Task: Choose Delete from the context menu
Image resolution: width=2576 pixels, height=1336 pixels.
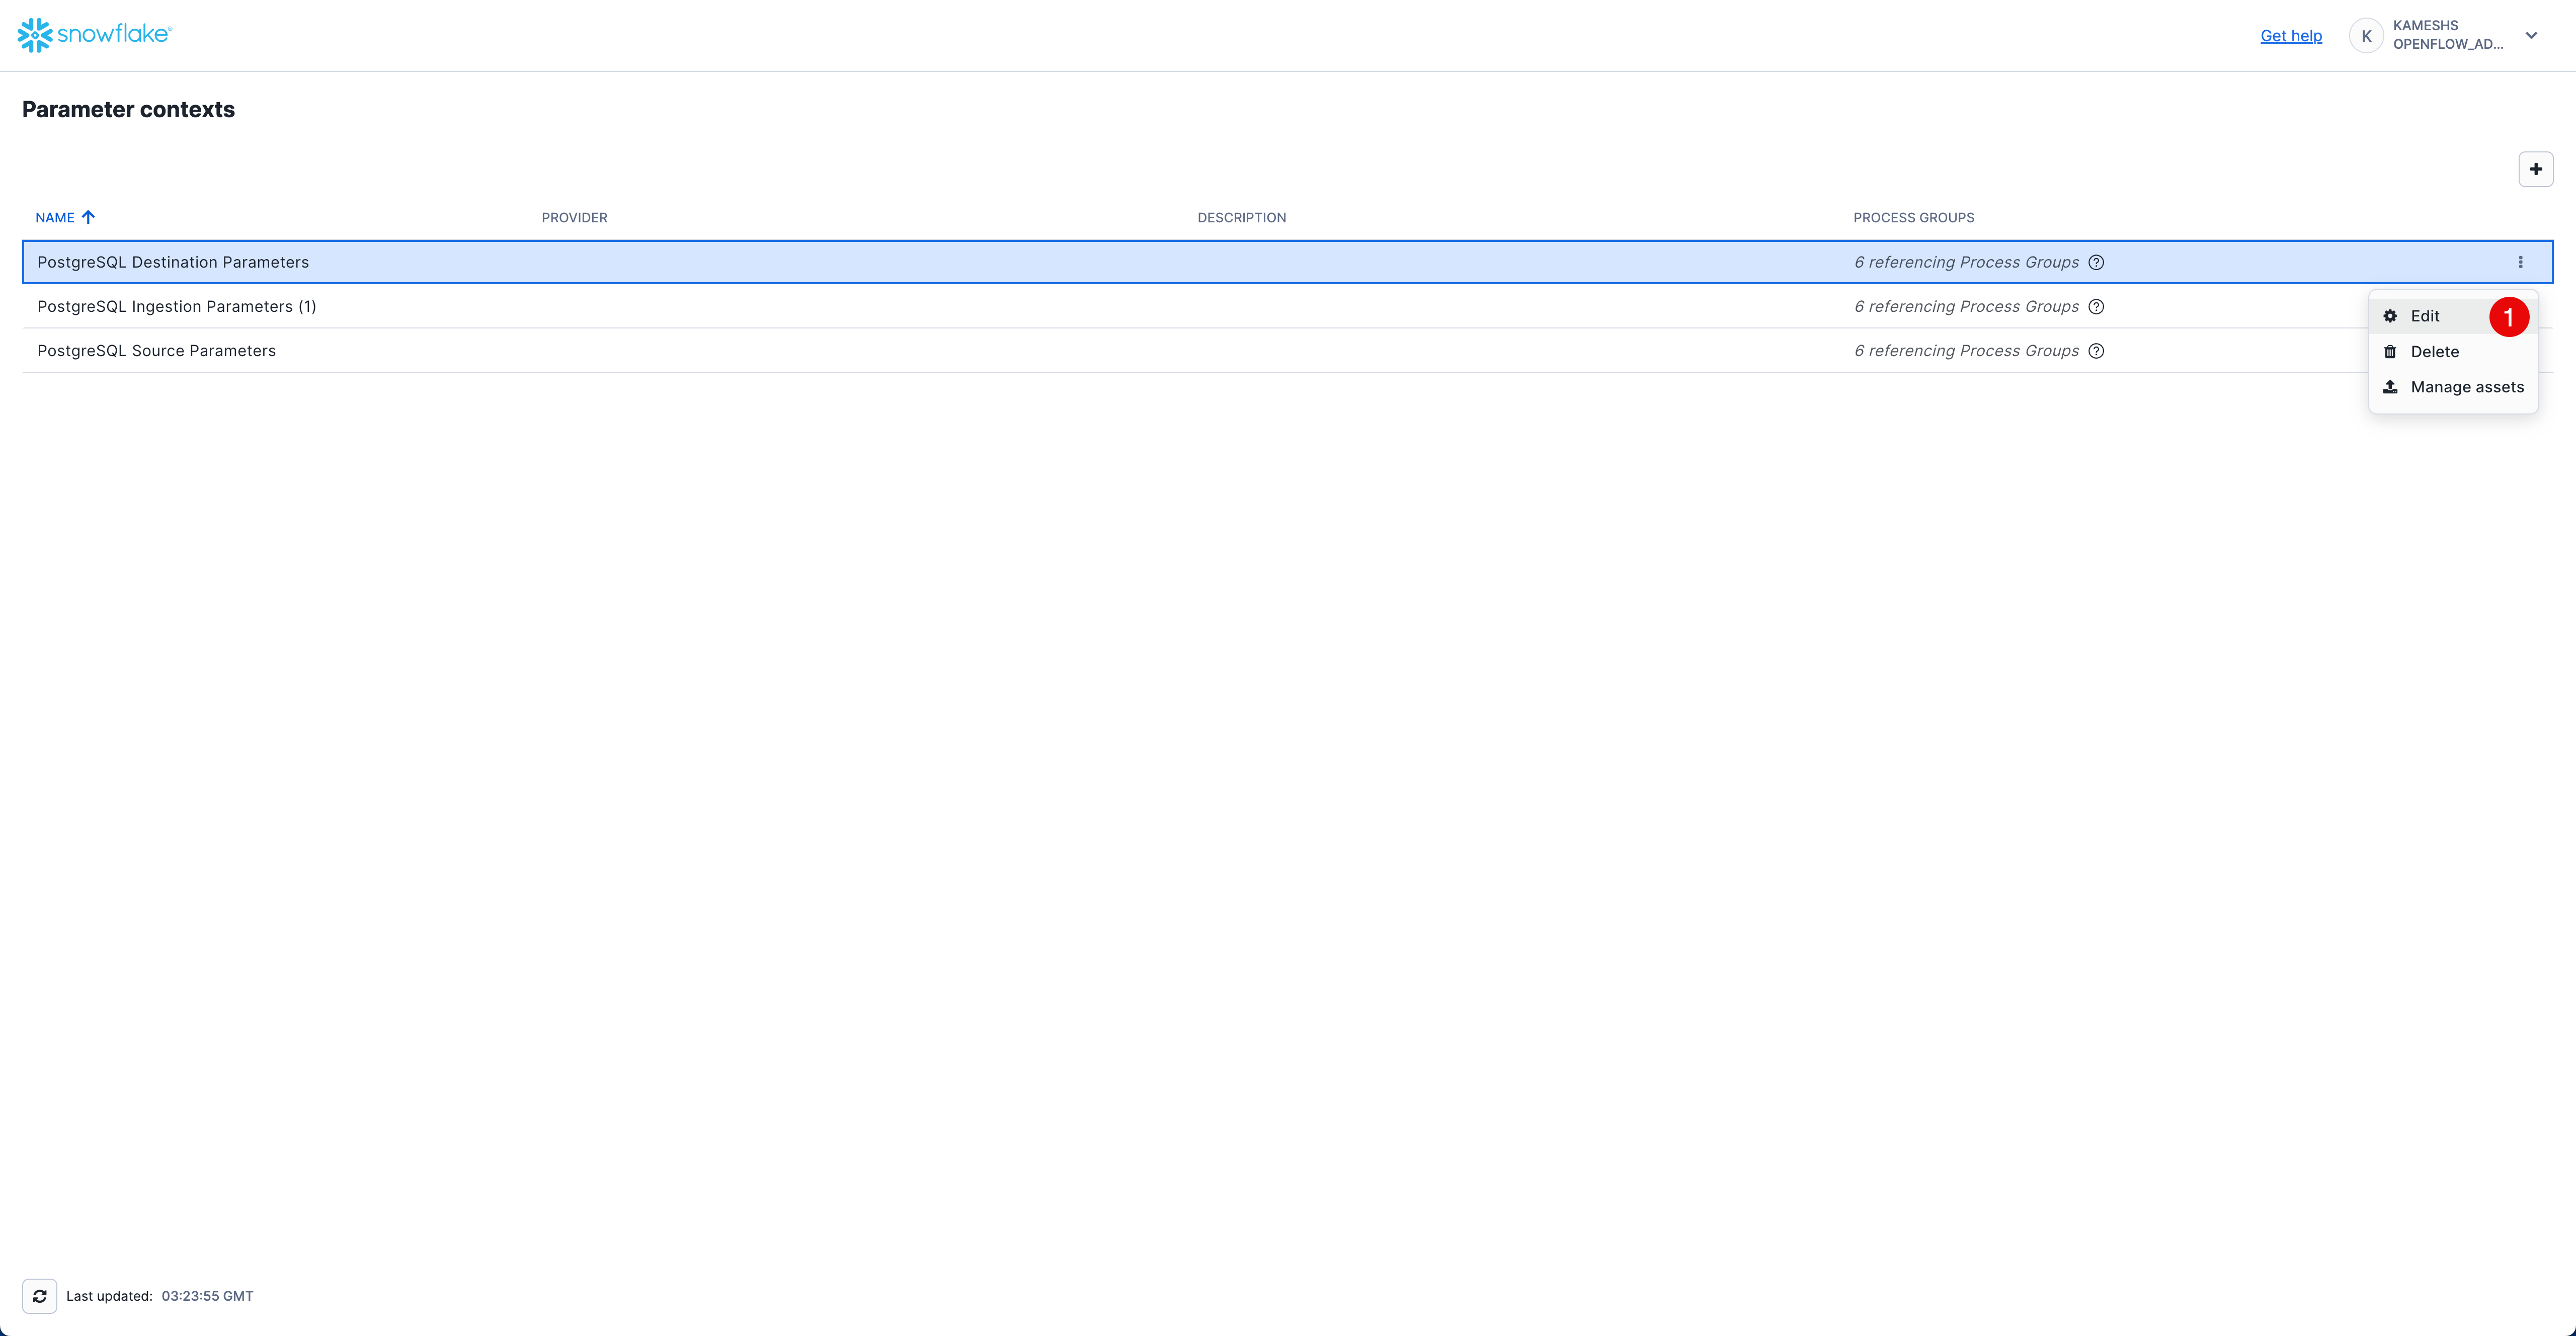Action: coord(2434,352)
